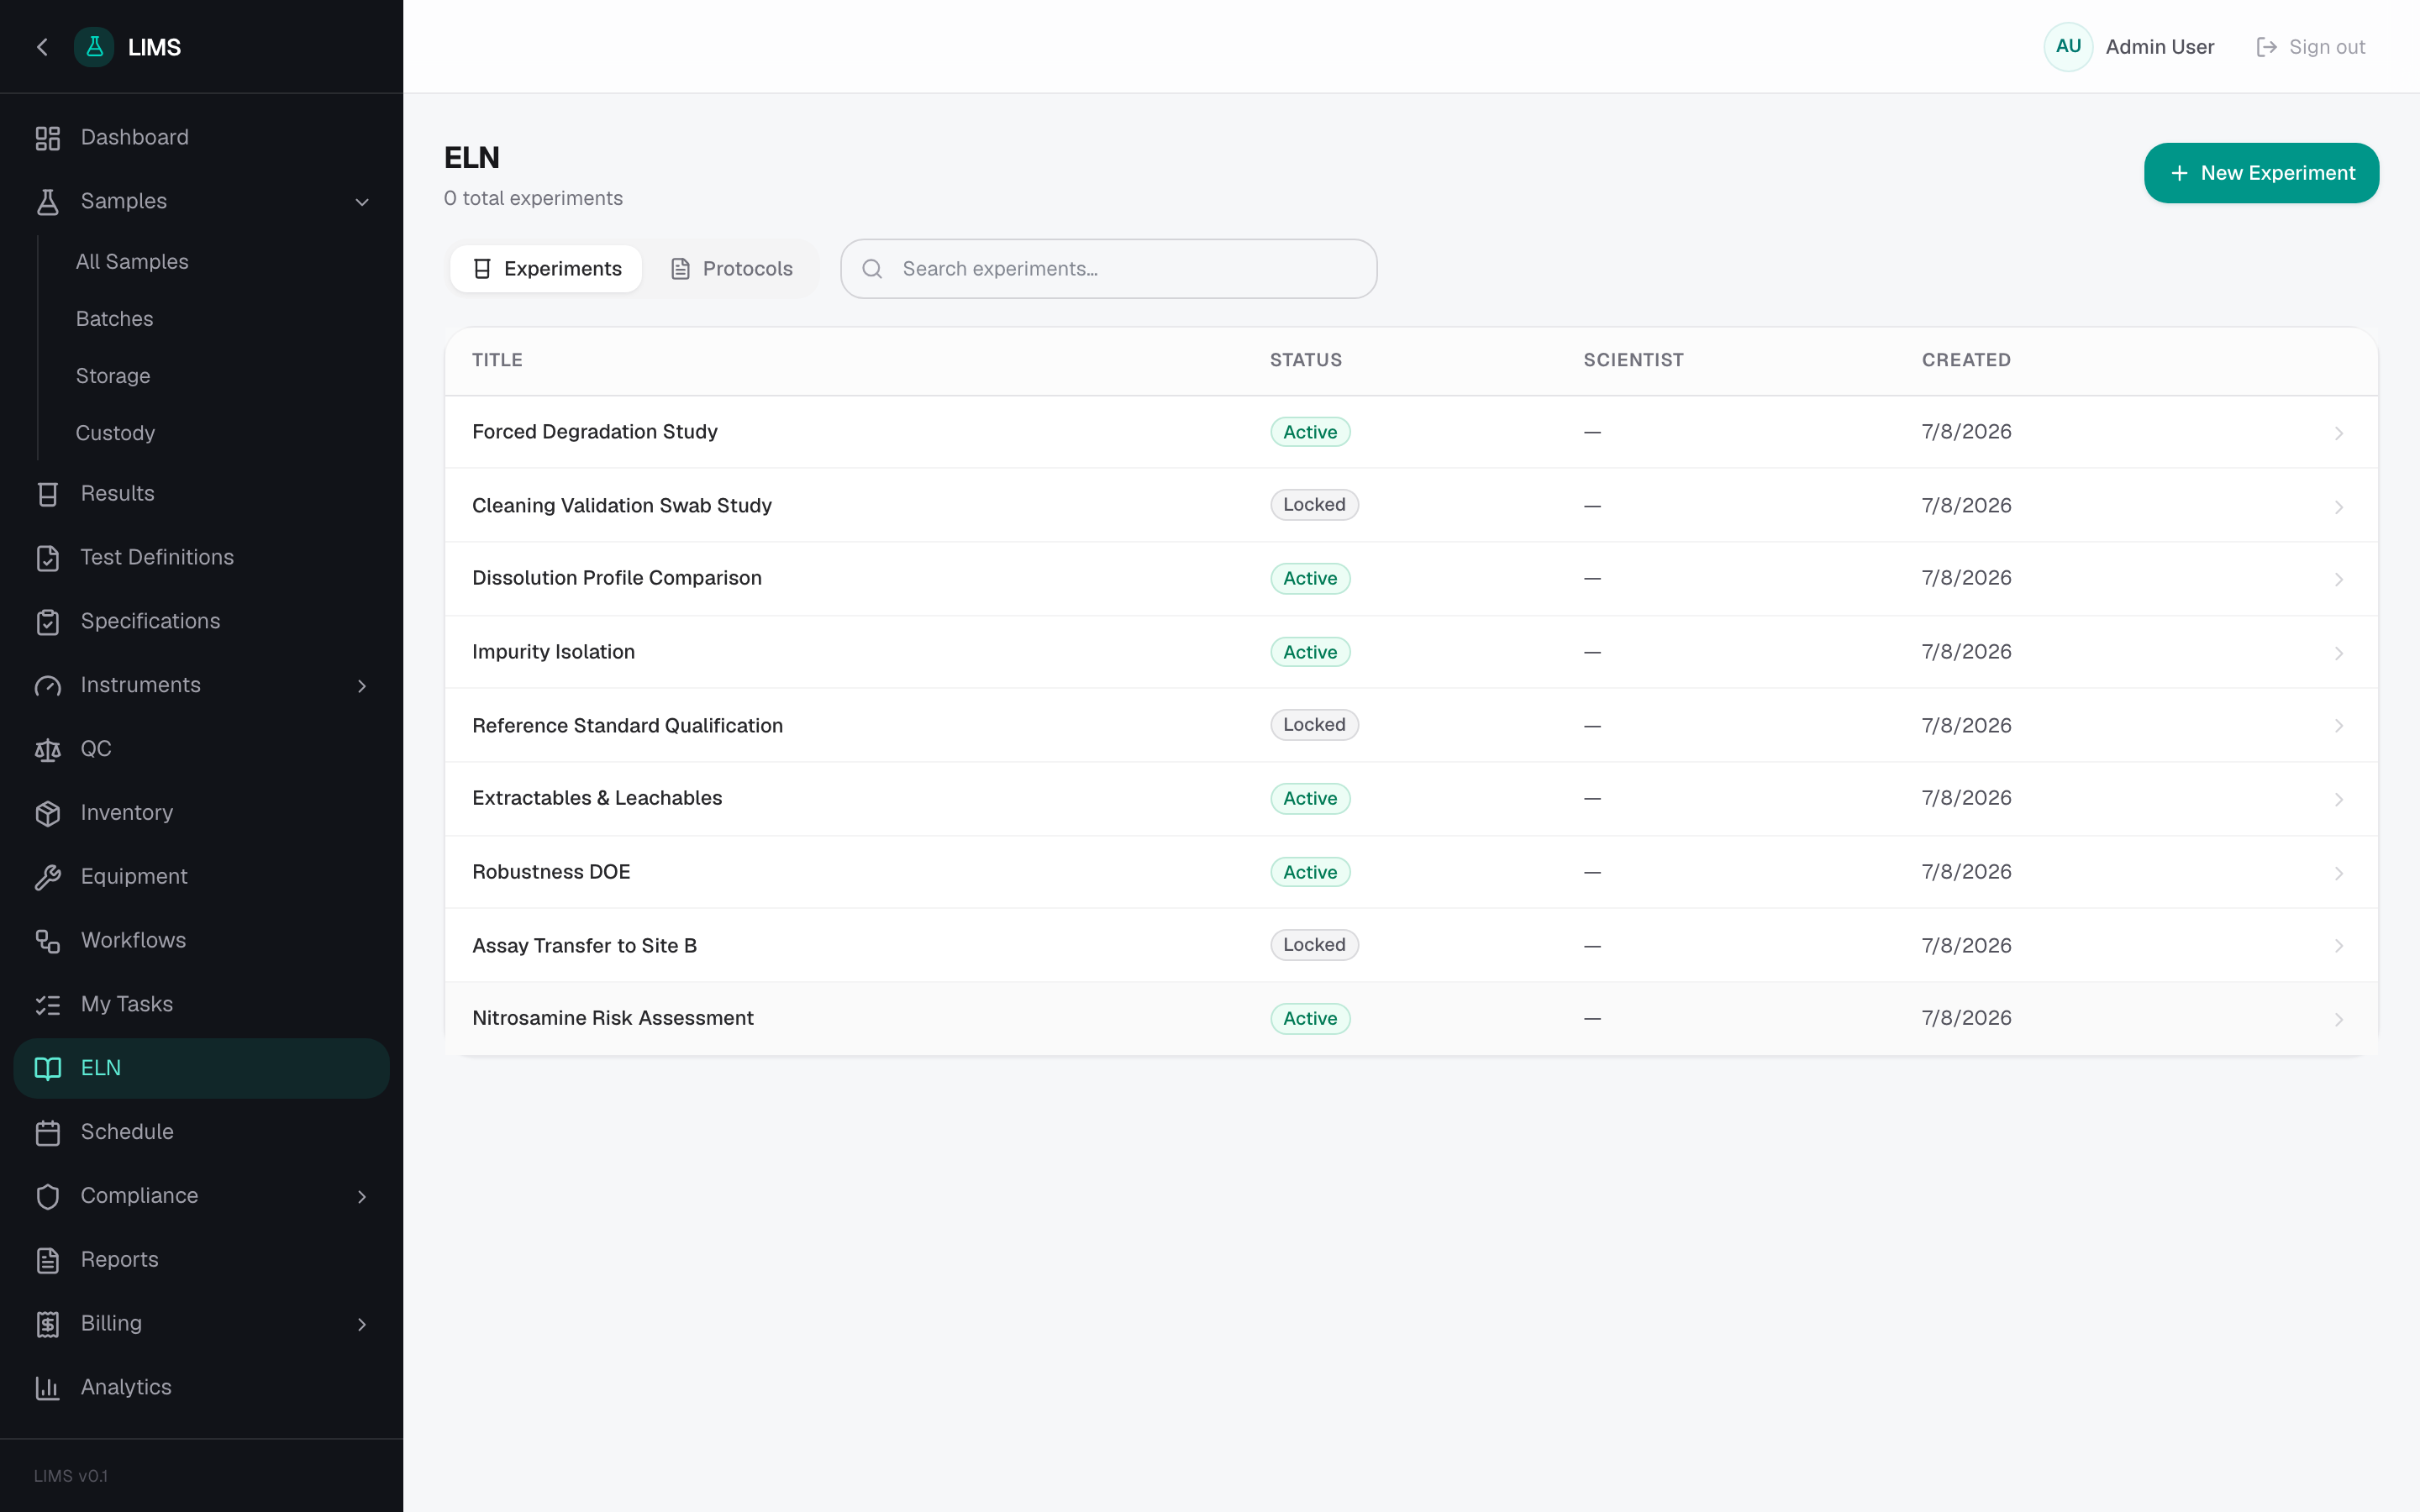Open Workflows via its node icon
2420x1512 pixels.
tap(48, 941)
